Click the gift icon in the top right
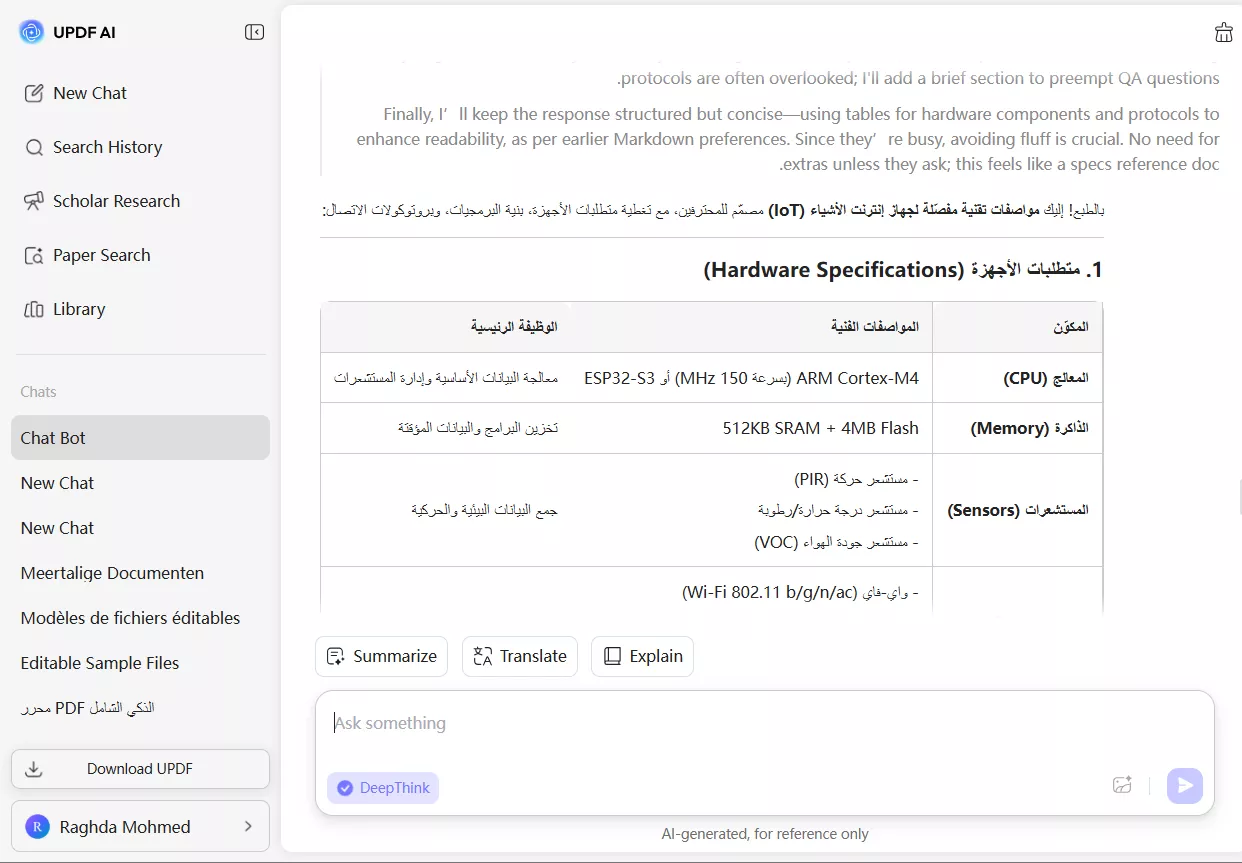This screenshot has height=863, width=1242. (x=1223, y=31)
